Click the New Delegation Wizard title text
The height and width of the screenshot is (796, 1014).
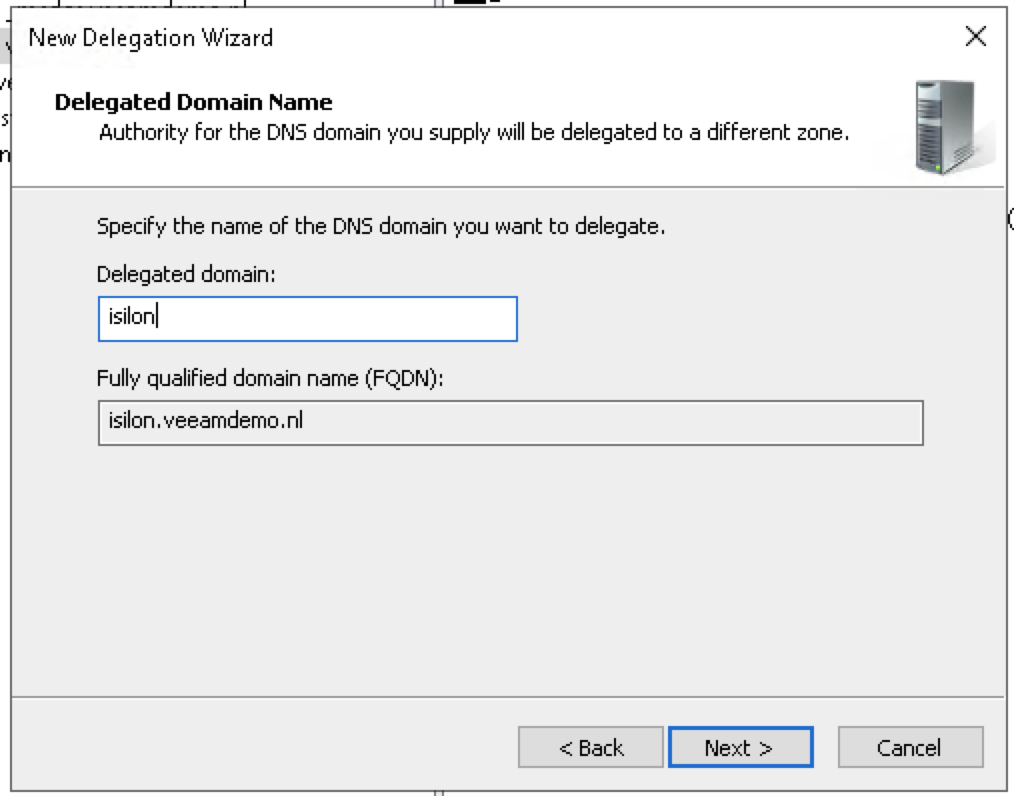151,39
